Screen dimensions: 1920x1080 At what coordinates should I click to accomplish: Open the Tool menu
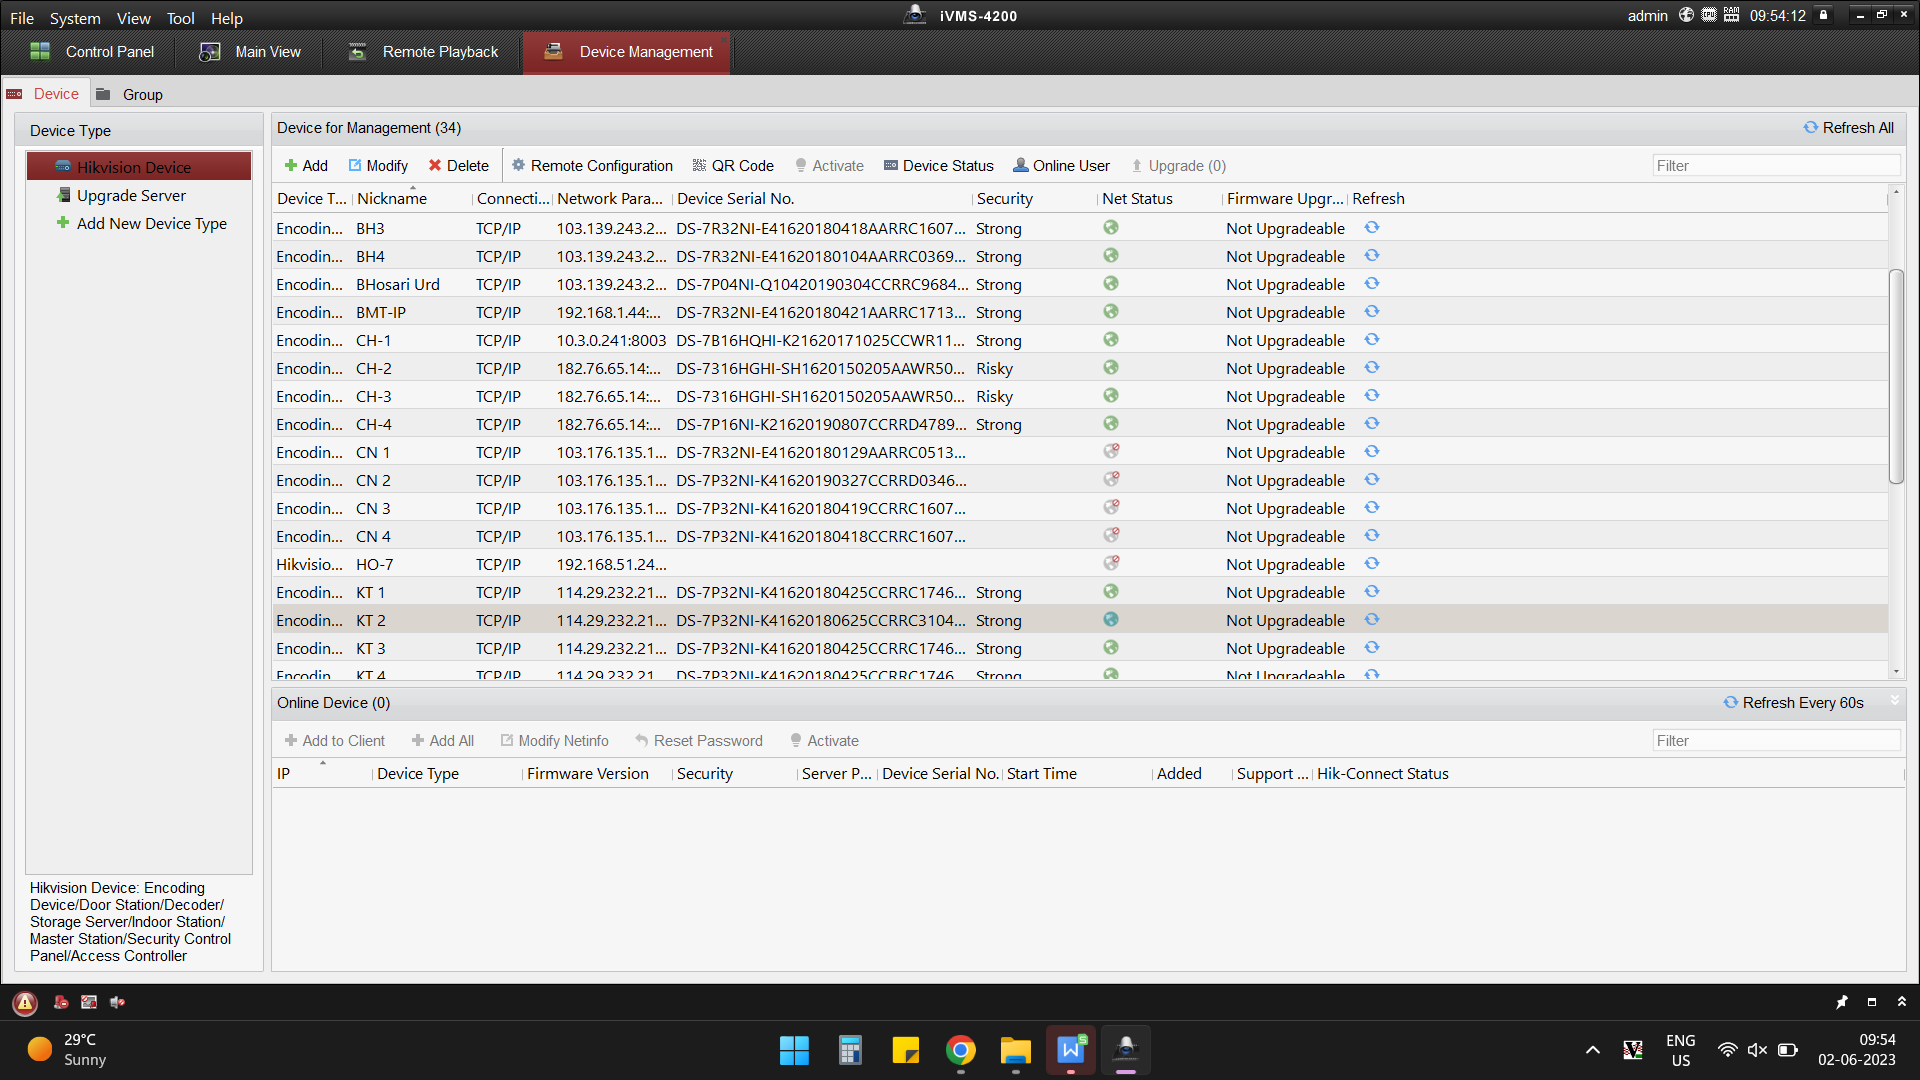click(x=180, y=18)
